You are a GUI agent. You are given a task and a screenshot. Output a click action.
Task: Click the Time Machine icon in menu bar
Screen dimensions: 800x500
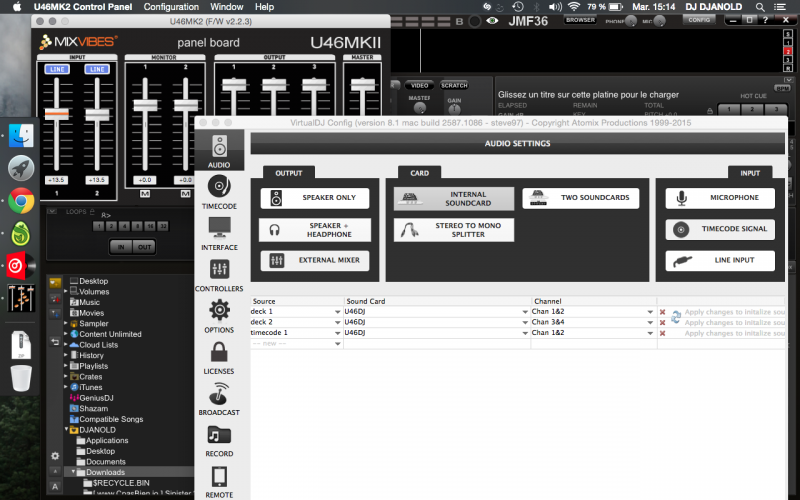(x=518, y=7)
